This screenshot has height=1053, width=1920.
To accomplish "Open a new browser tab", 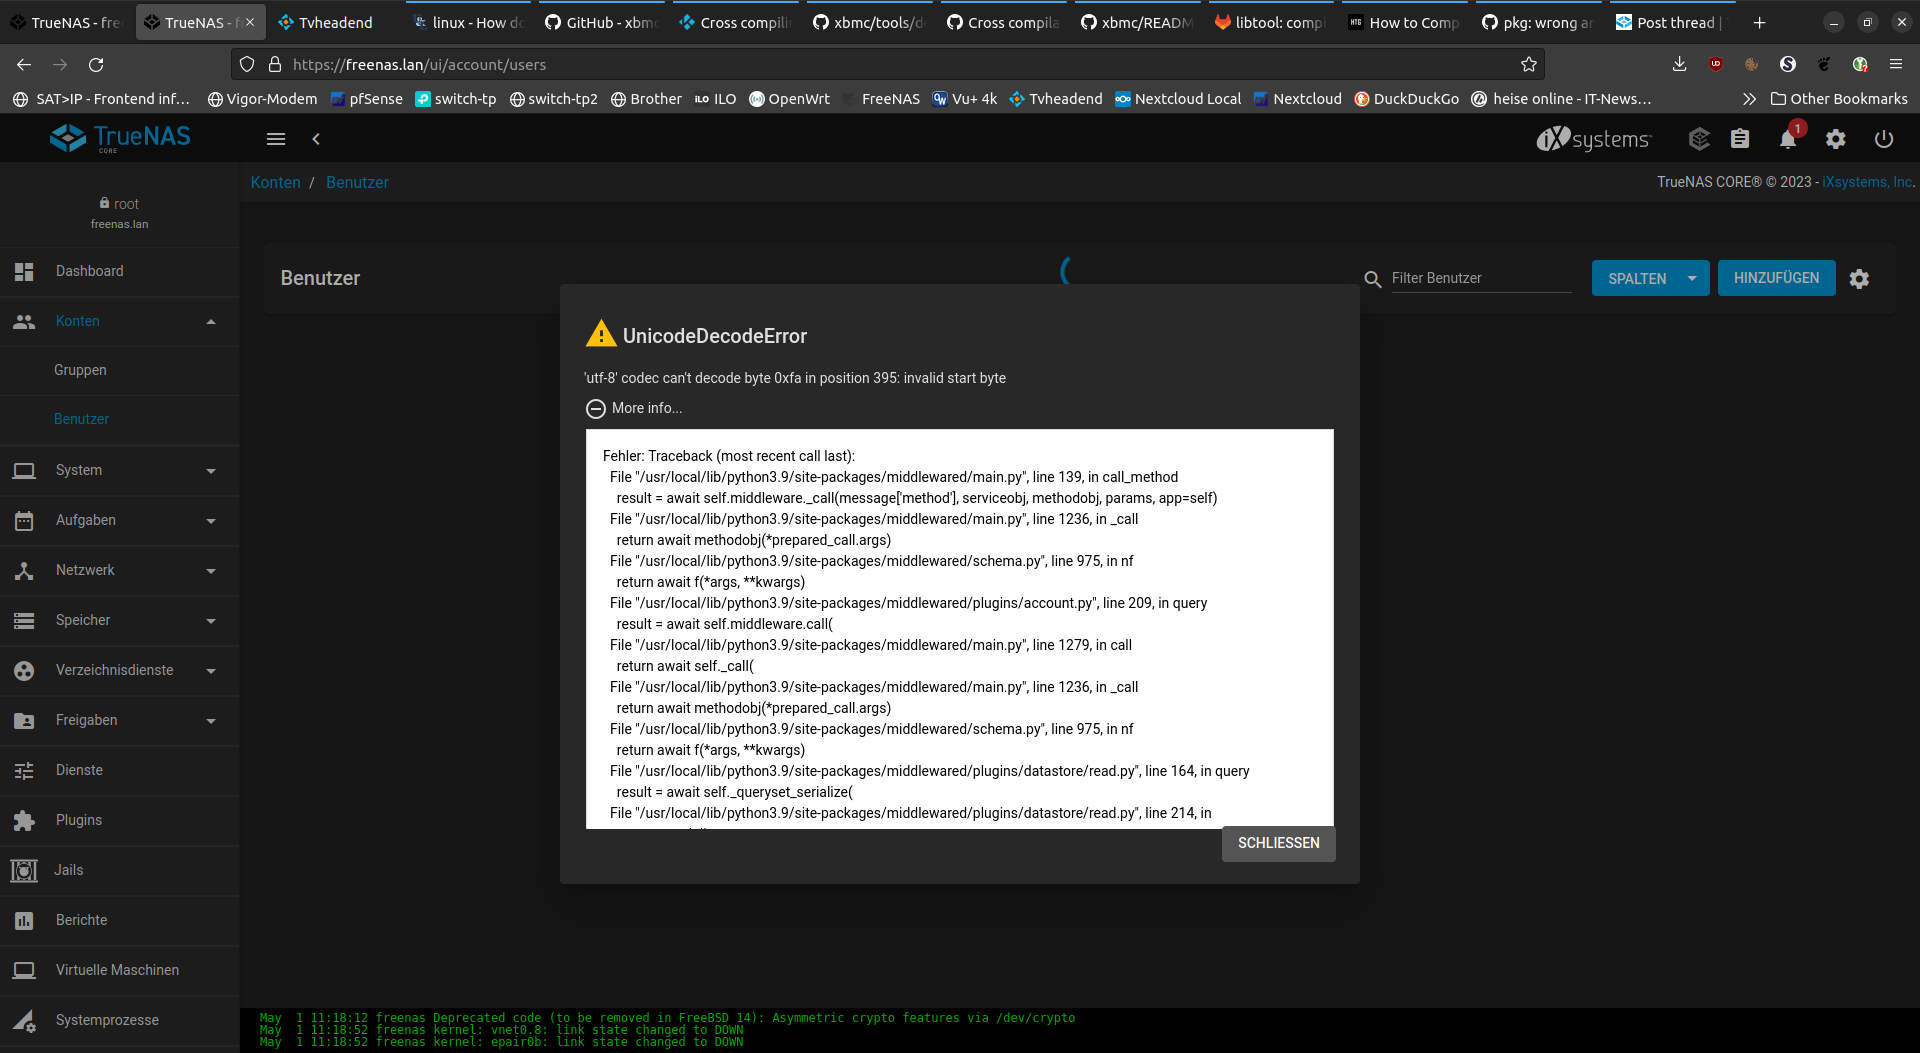I will point(1760,22).
